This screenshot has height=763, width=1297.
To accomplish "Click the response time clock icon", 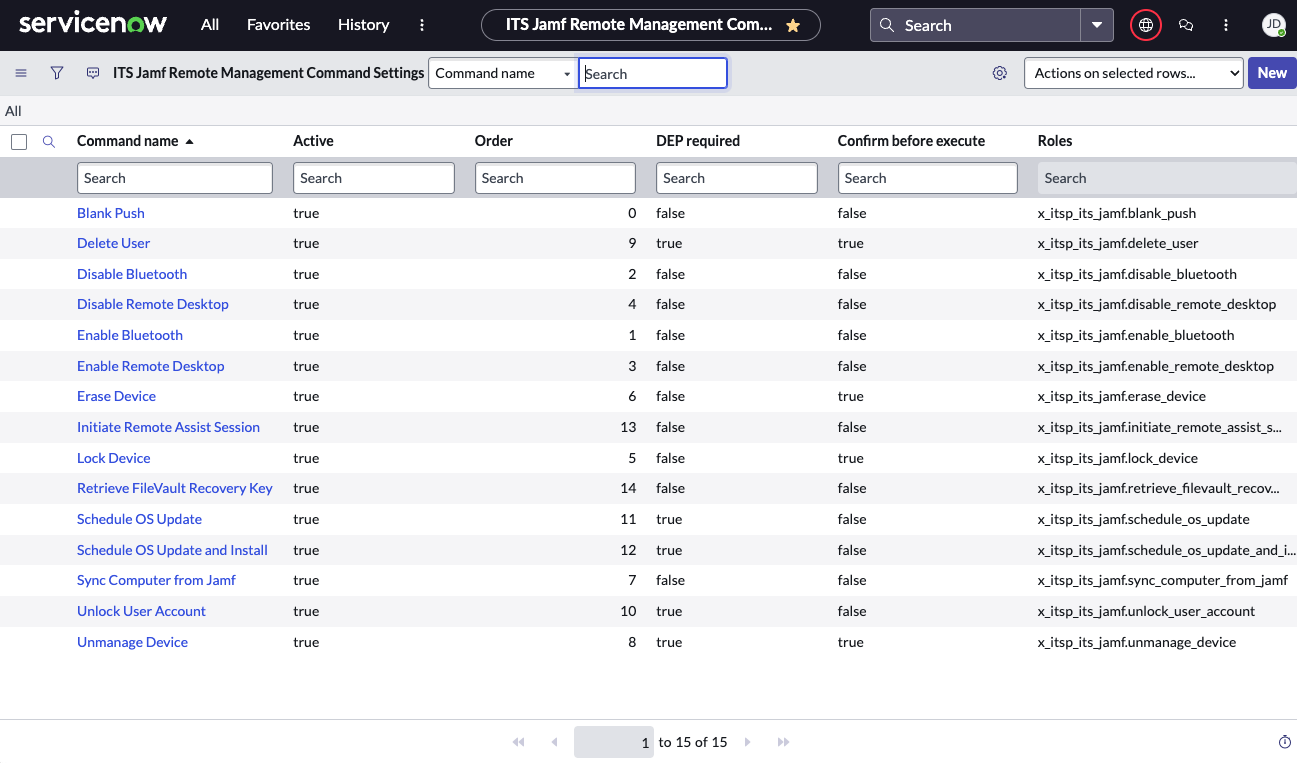I will [x=1285, y=742].
